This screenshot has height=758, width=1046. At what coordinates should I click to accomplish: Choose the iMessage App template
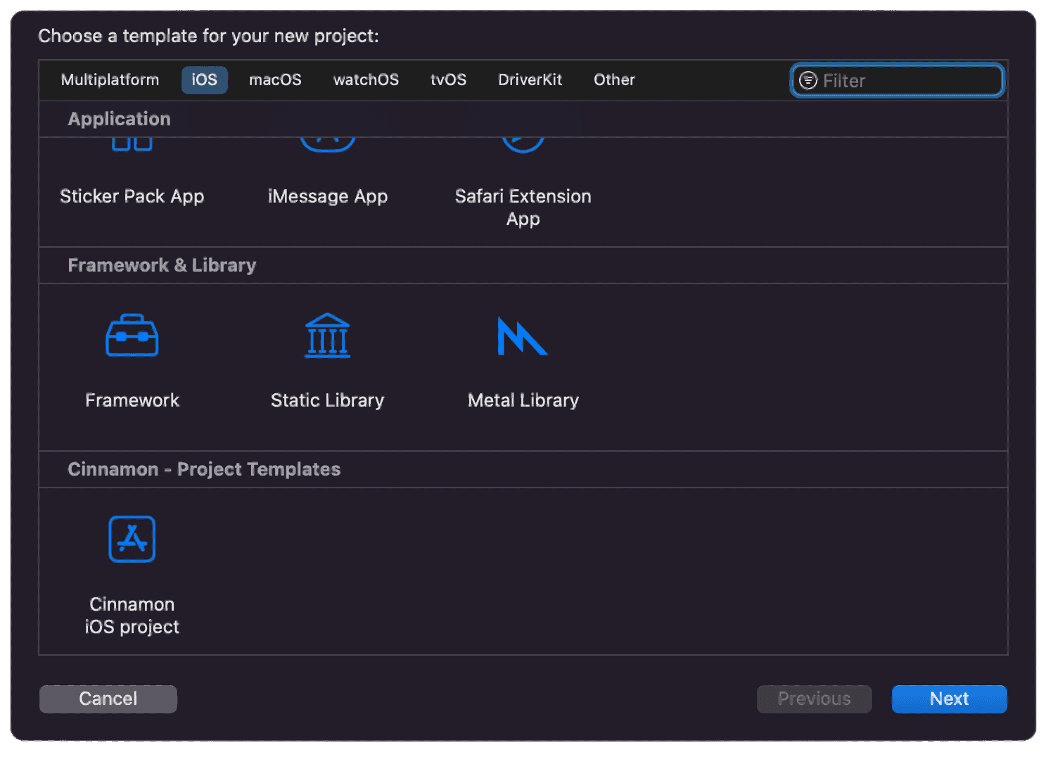click(x=327, y=196)
